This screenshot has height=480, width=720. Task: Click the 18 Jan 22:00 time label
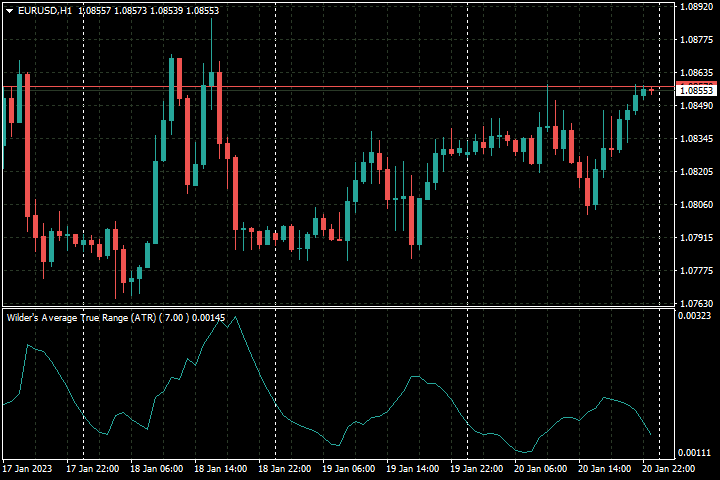point(286,468)
